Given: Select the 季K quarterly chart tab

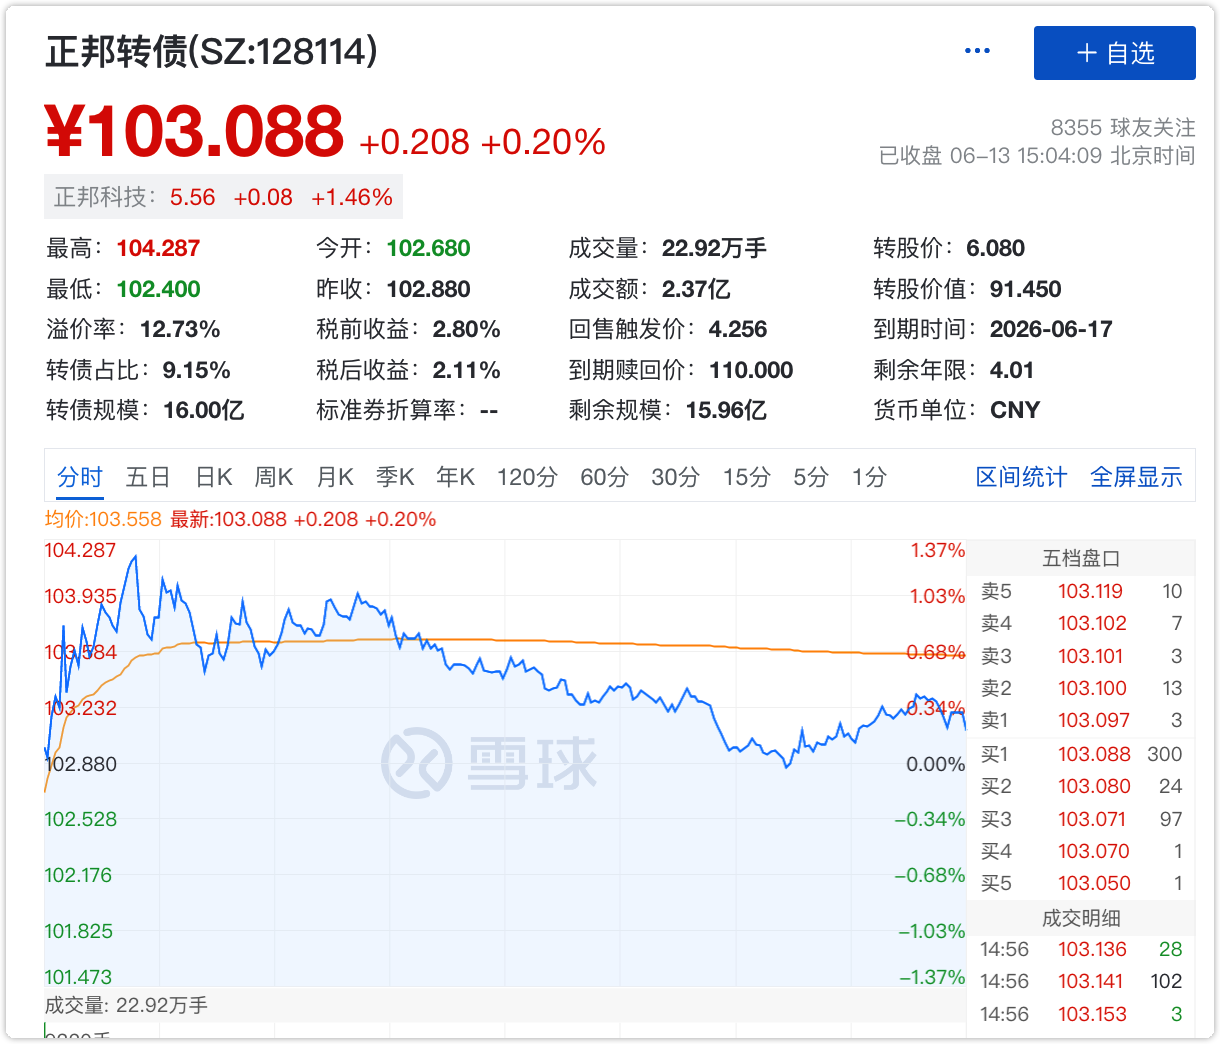Looking at the screenshot, I should tap(395, 478).
